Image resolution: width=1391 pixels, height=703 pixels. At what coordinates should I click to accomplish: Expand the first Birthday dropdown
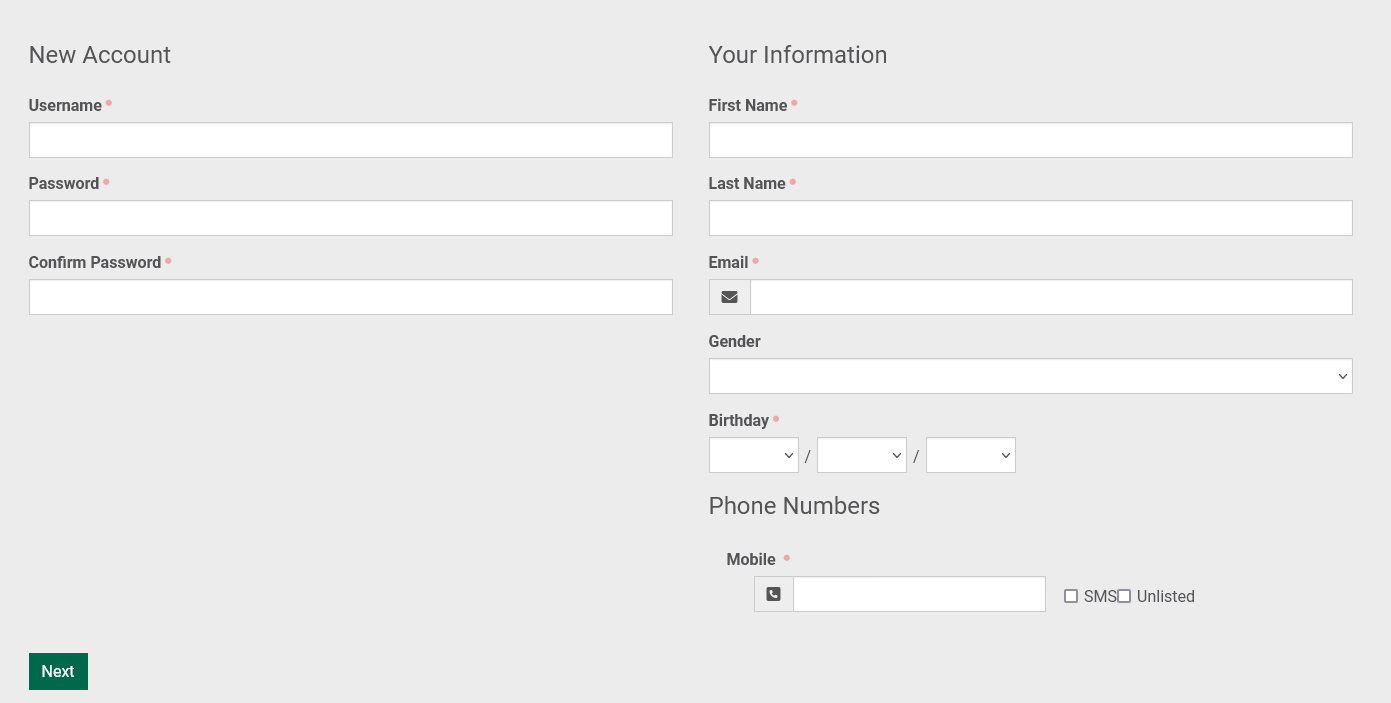pos(753,455)
